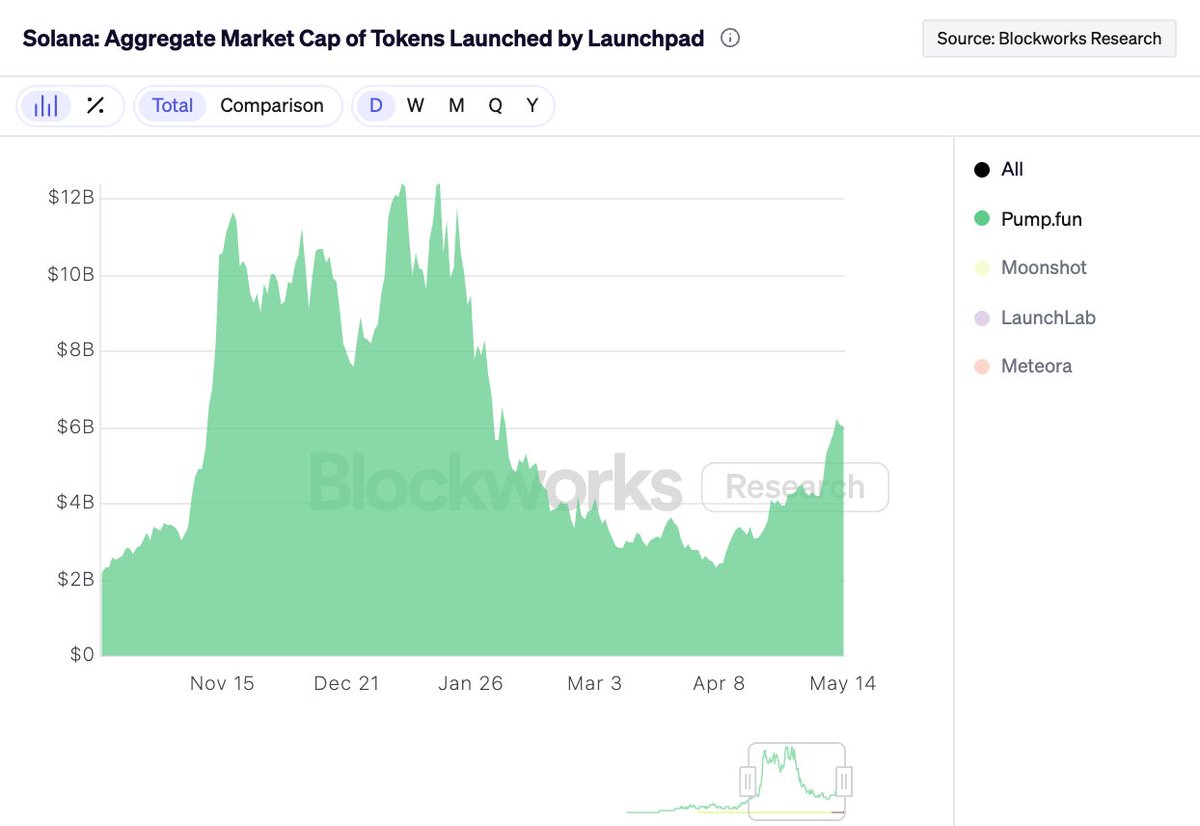Select weekly (W) time granularity

pos(416,106)
